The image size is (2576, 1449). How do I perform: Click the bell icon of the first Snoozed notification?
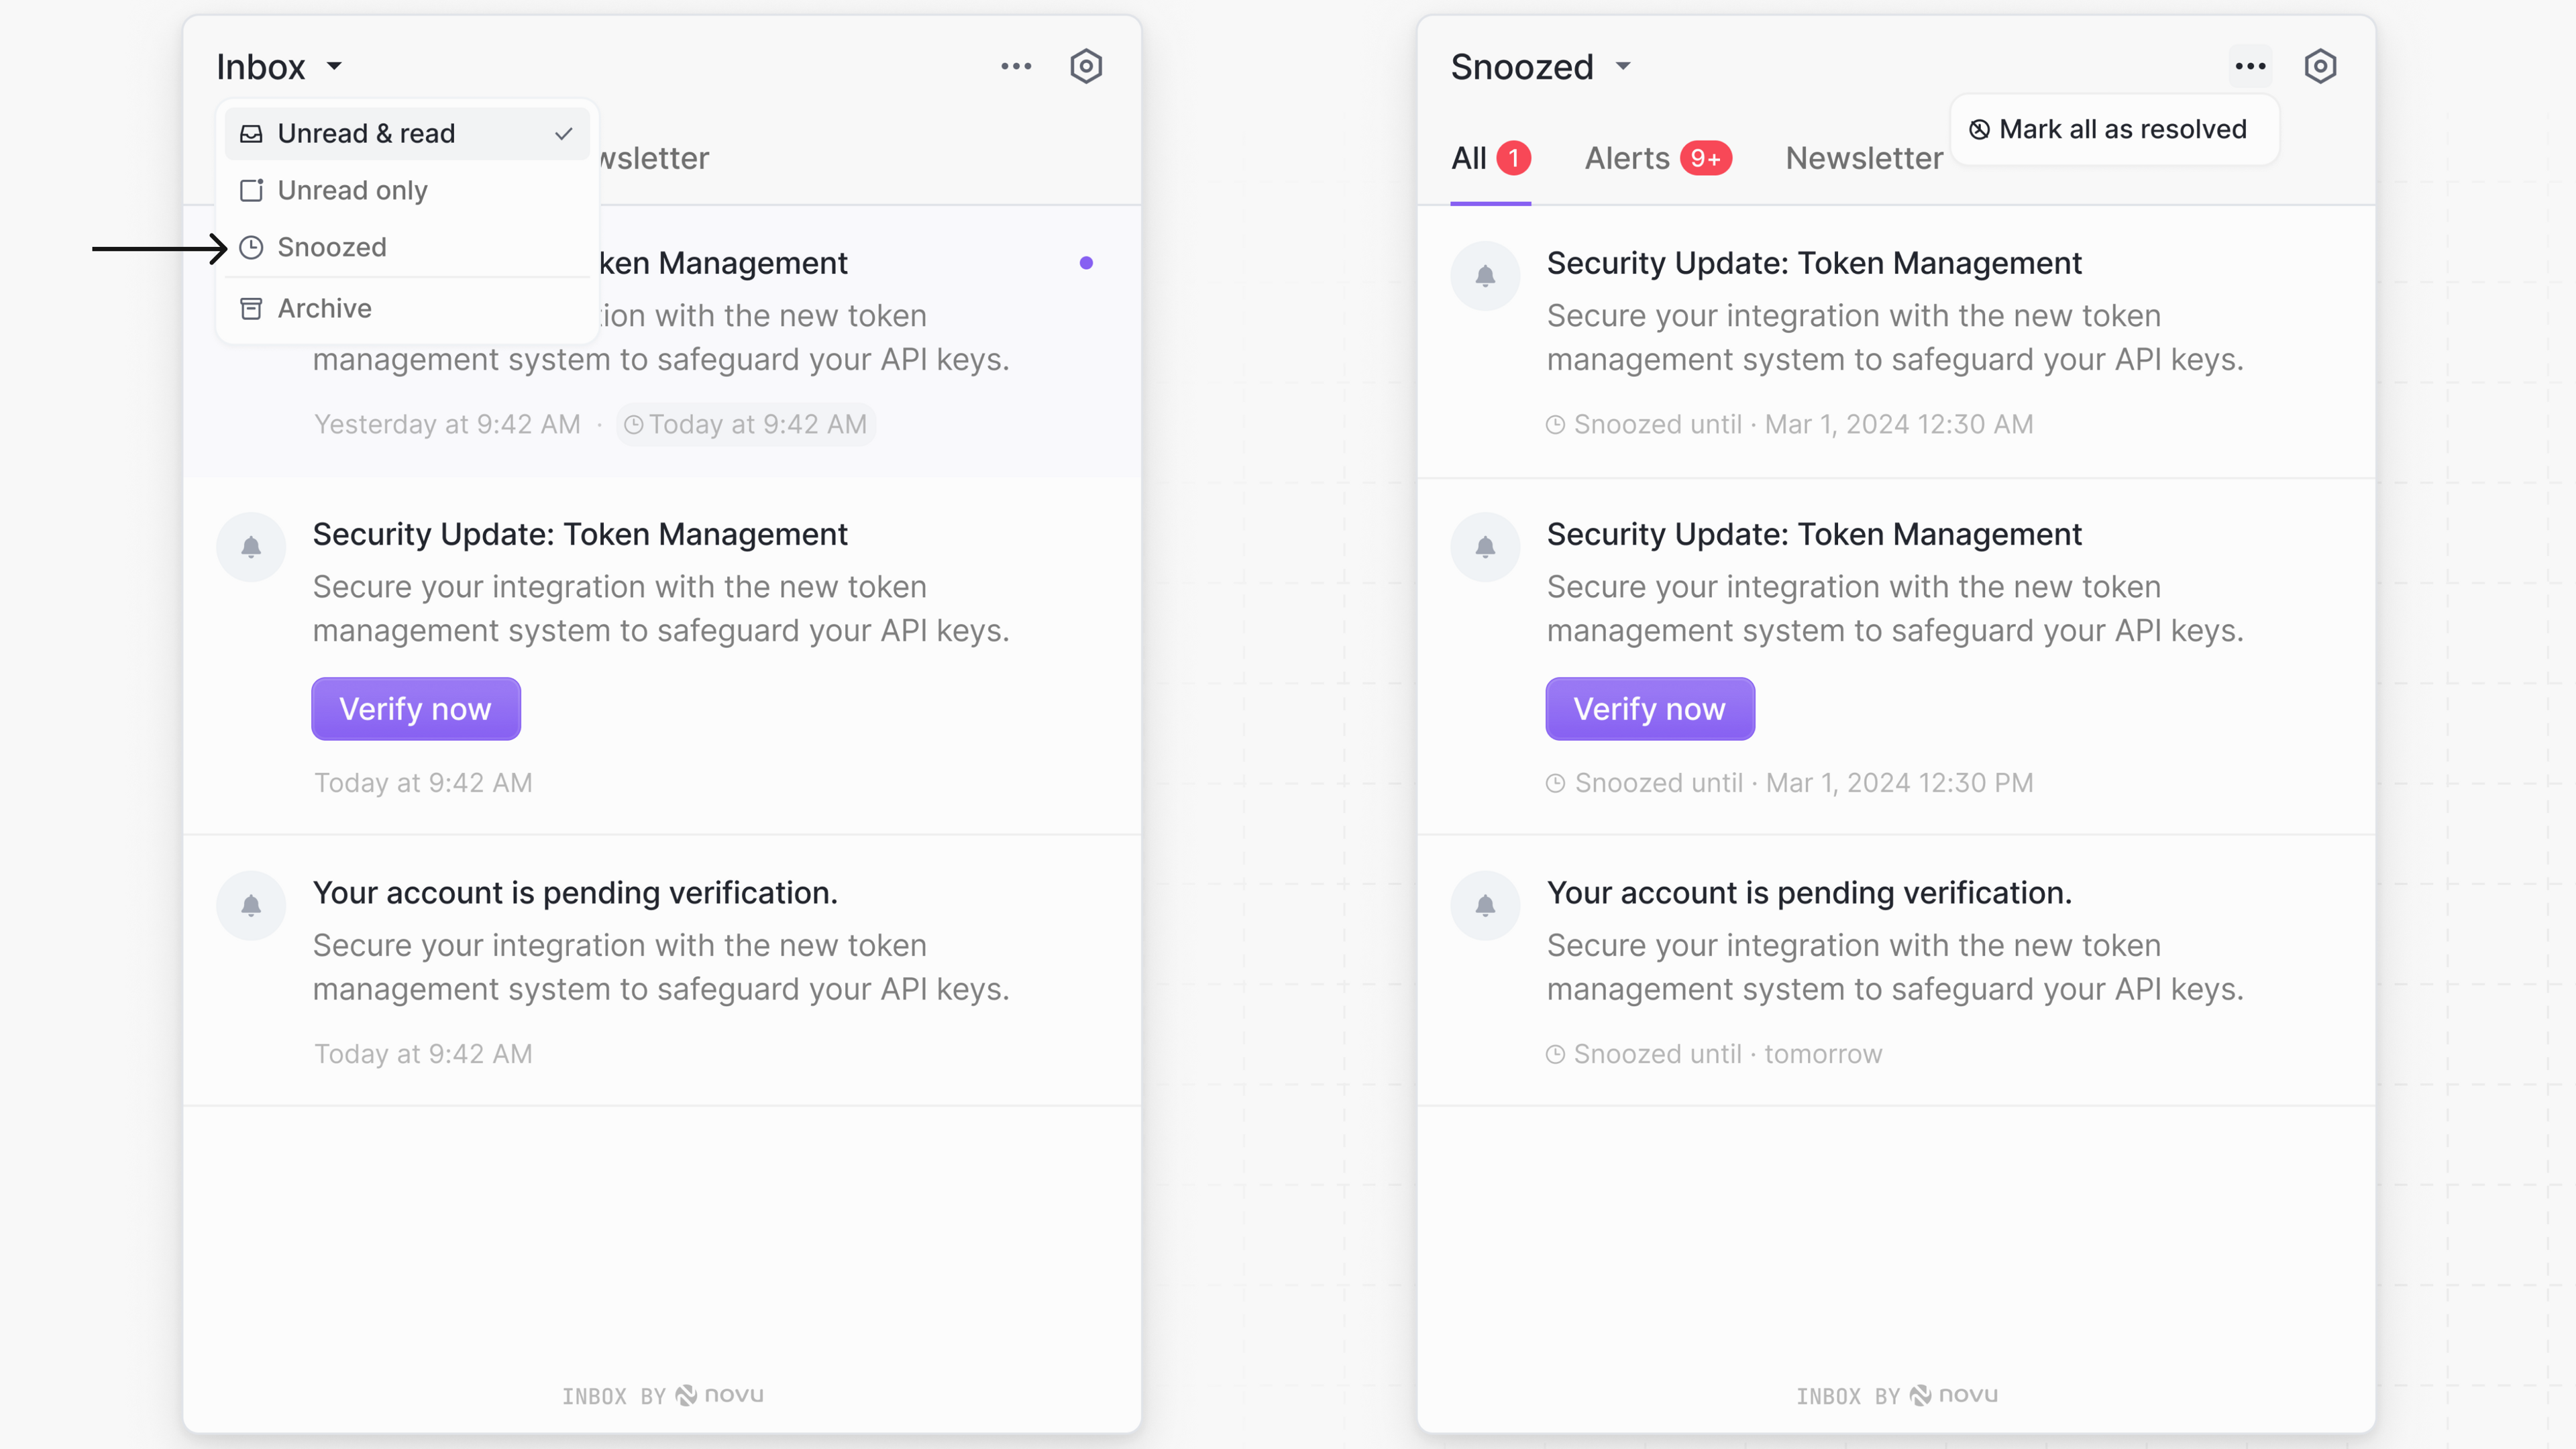coord(1485,276)
